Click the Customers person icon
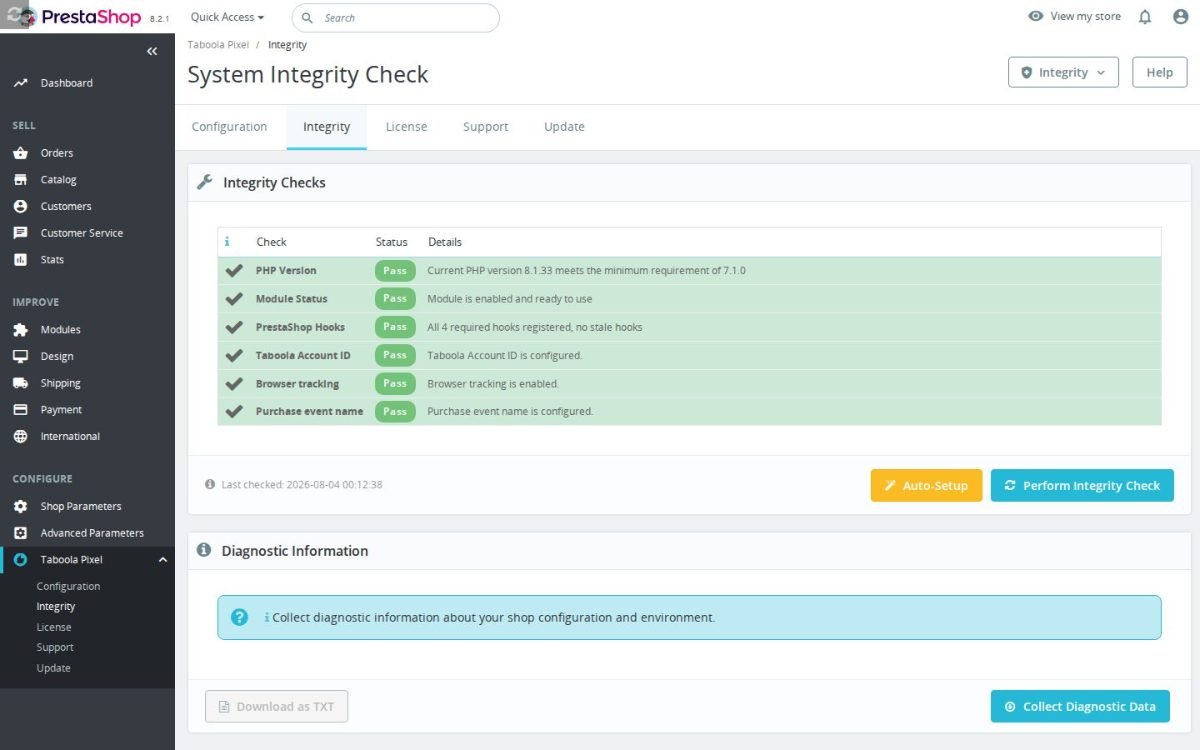1200x750 pixels. click(20, 206)
